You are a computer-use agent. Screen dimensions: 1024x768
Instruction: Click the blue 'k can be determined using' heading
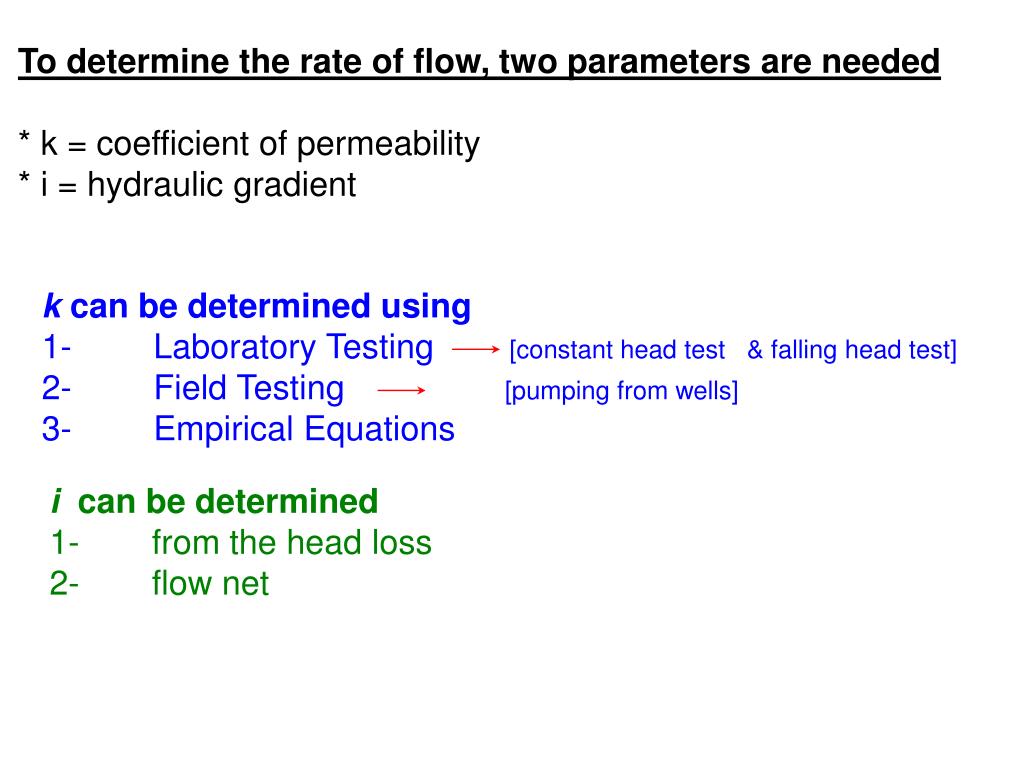pos(257,306)
